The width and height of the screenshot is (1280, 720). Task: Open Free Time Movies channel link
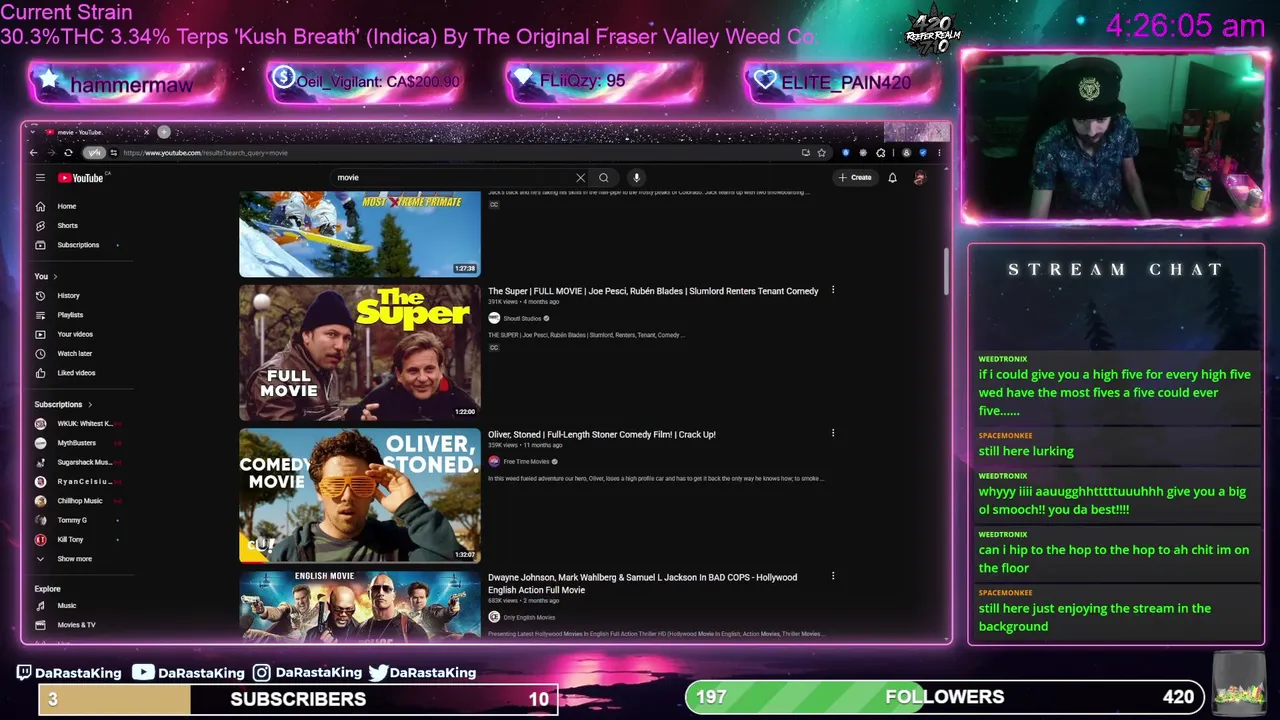(526, 461)
